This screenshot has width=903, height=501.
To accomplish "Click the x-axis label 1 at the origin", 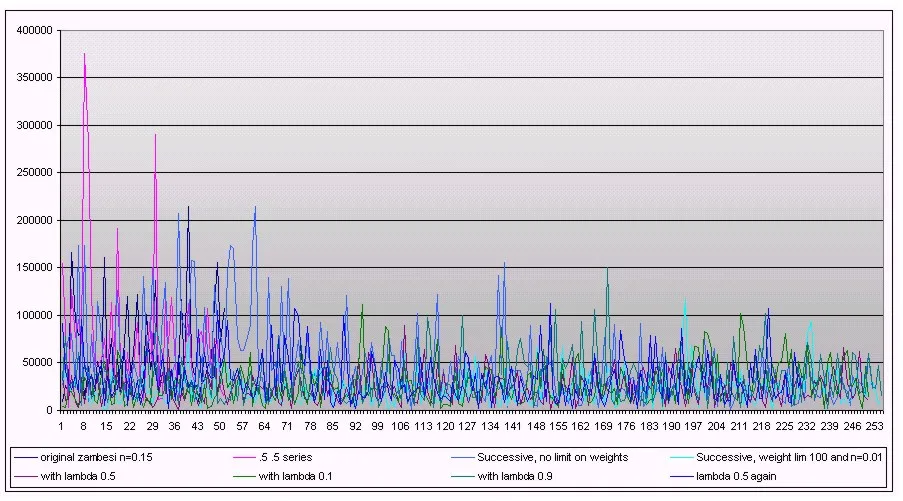I will click(61, 425).
